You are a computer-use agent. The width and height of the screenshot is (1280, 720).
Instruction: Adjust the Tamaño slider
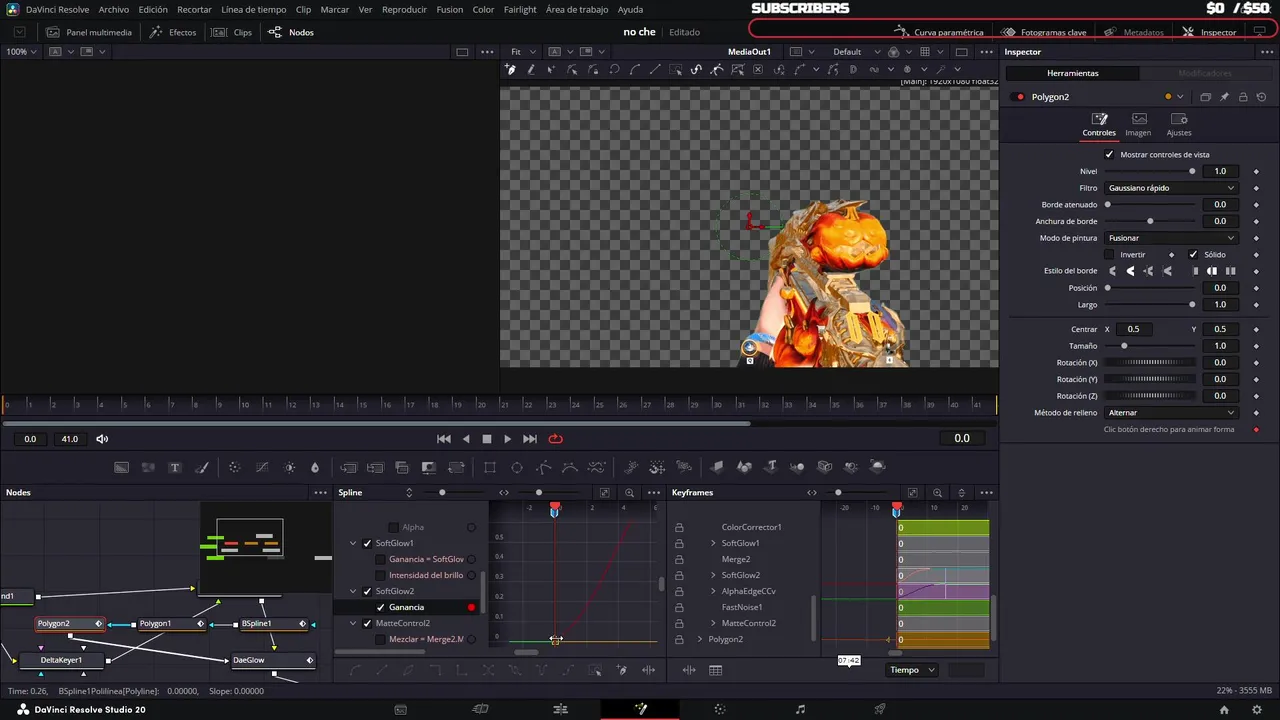click(x=1149, y=346)
